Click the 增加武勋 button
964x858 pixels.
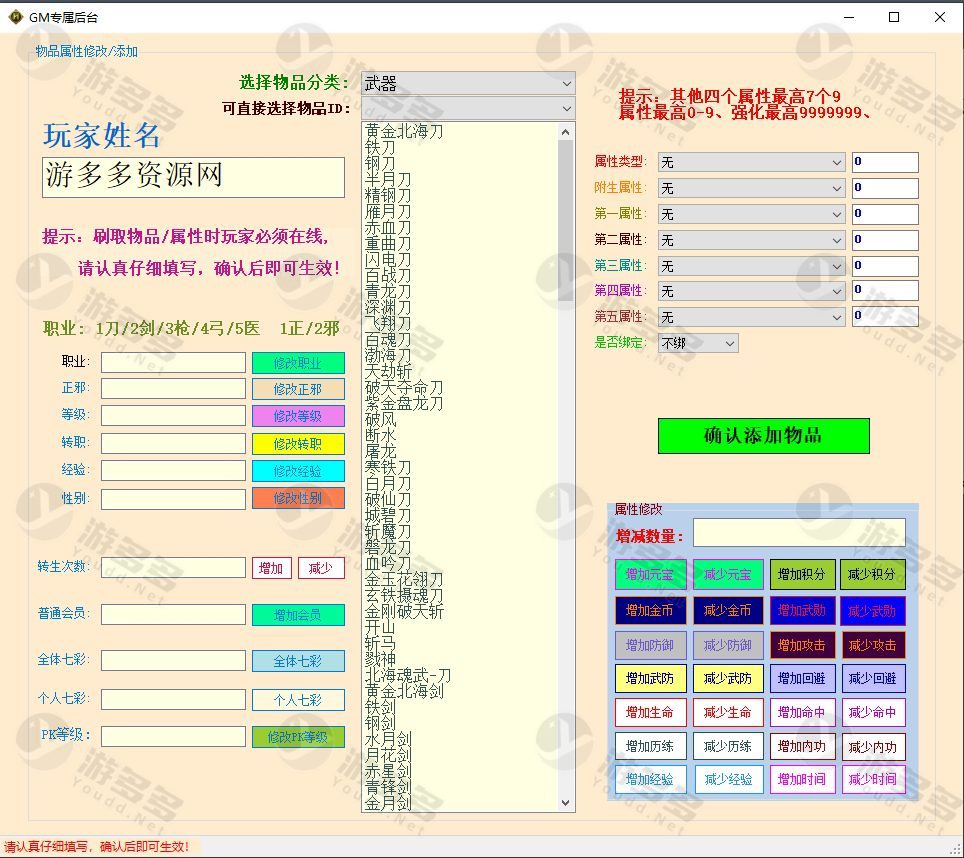[x=802, y=610]
